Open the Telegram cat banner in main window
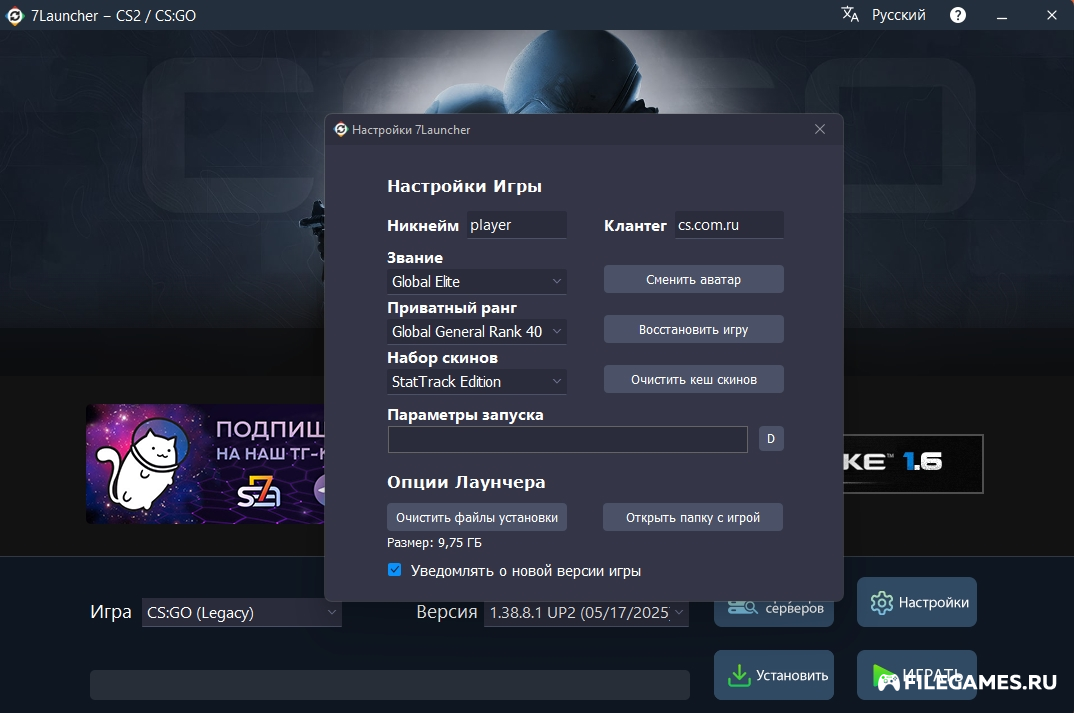This screenshot has width=1074, height=713. pos(205,464)
